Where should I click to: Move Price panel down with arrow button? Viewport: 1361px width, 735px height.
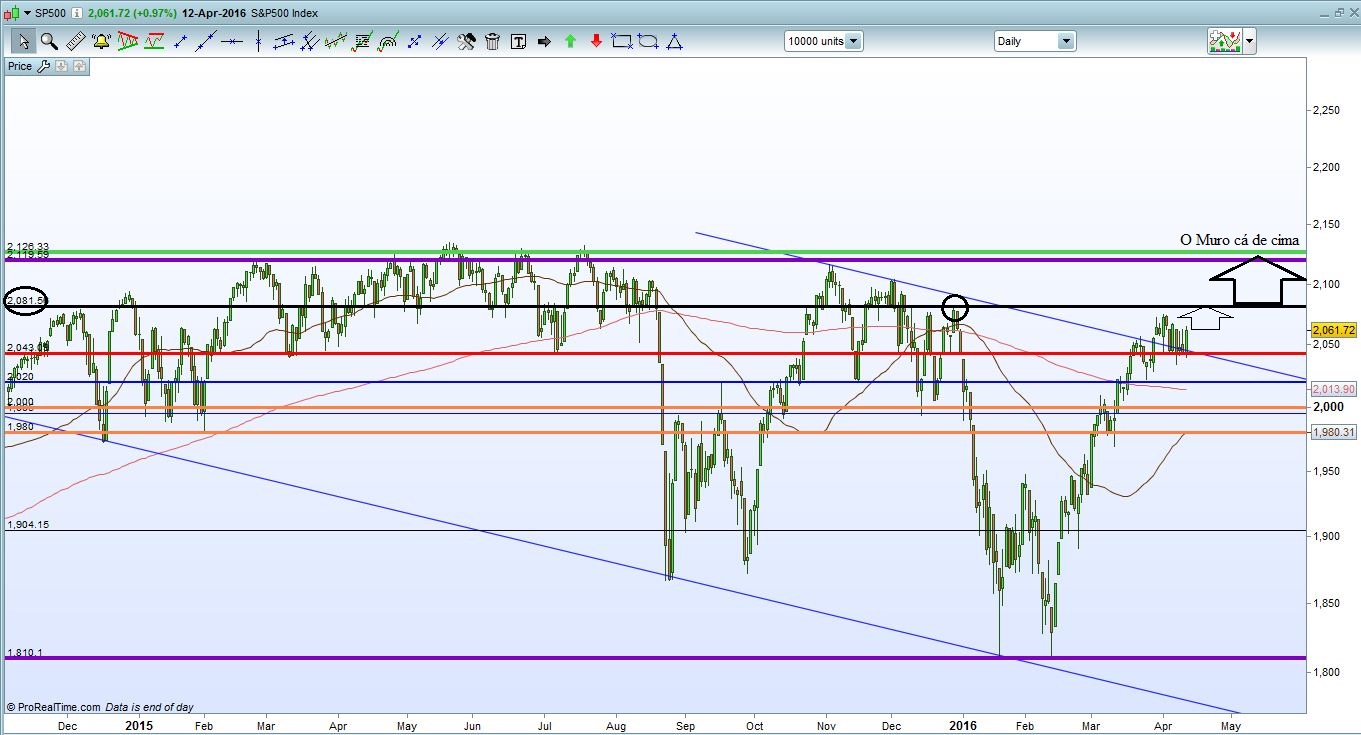click(62, 66)
